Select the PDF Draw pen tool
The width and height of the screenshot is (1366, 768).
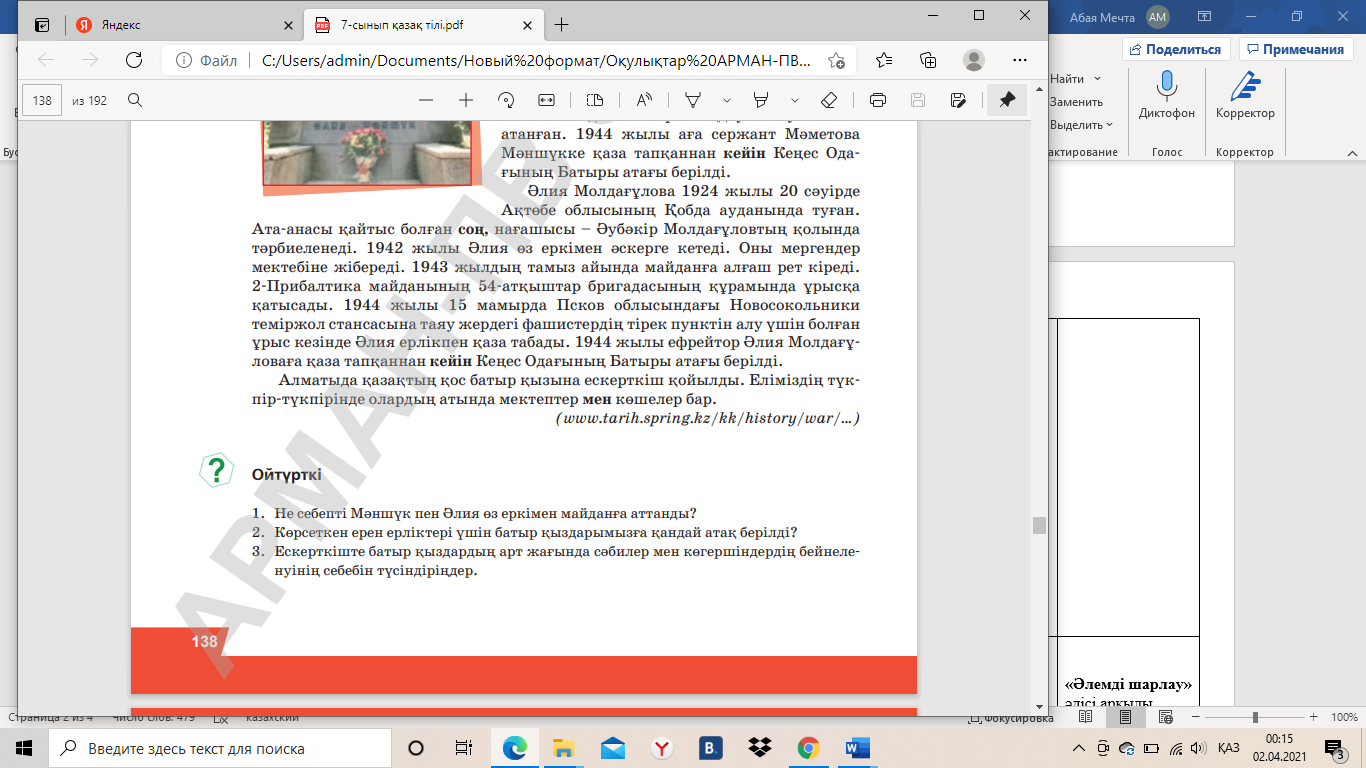coord(692,100)
